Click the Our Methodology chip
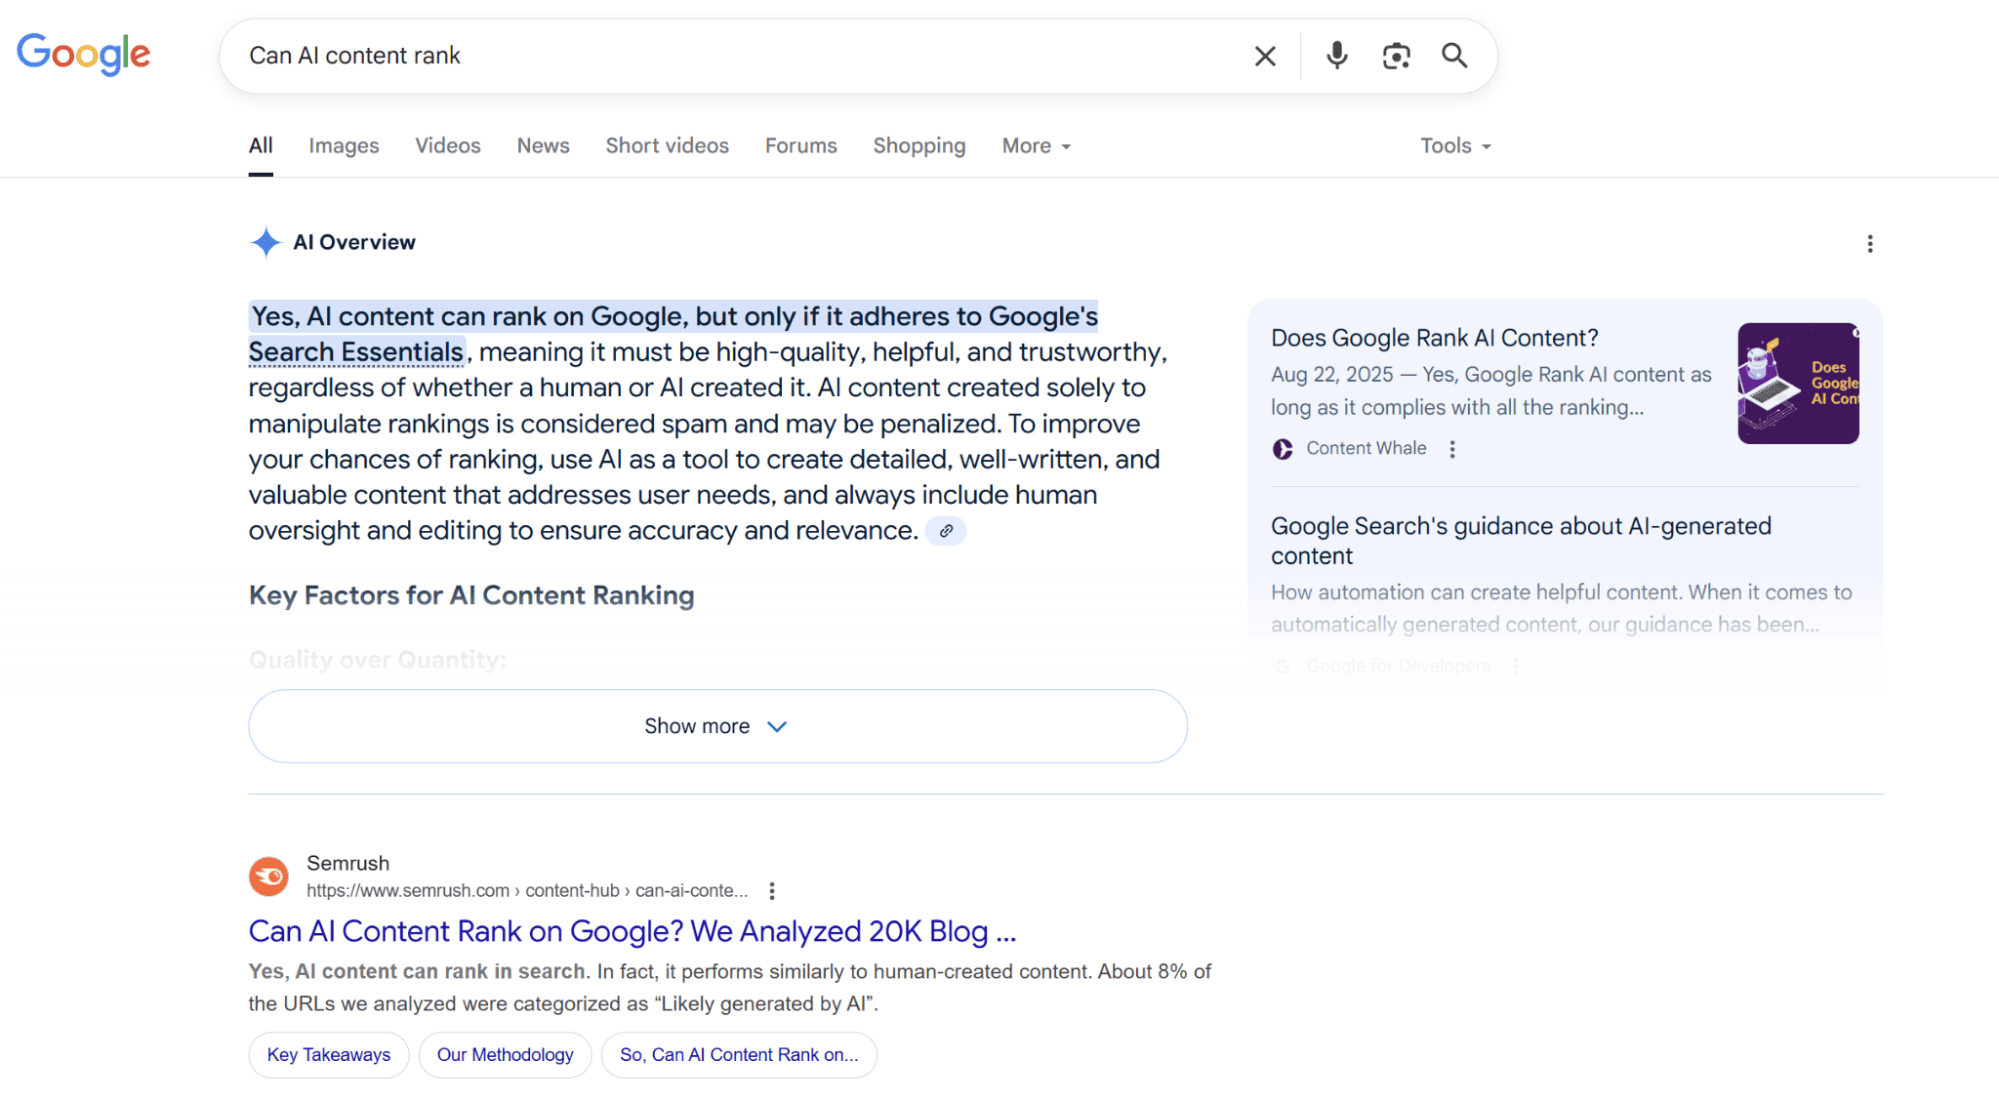 point(504,1054)
